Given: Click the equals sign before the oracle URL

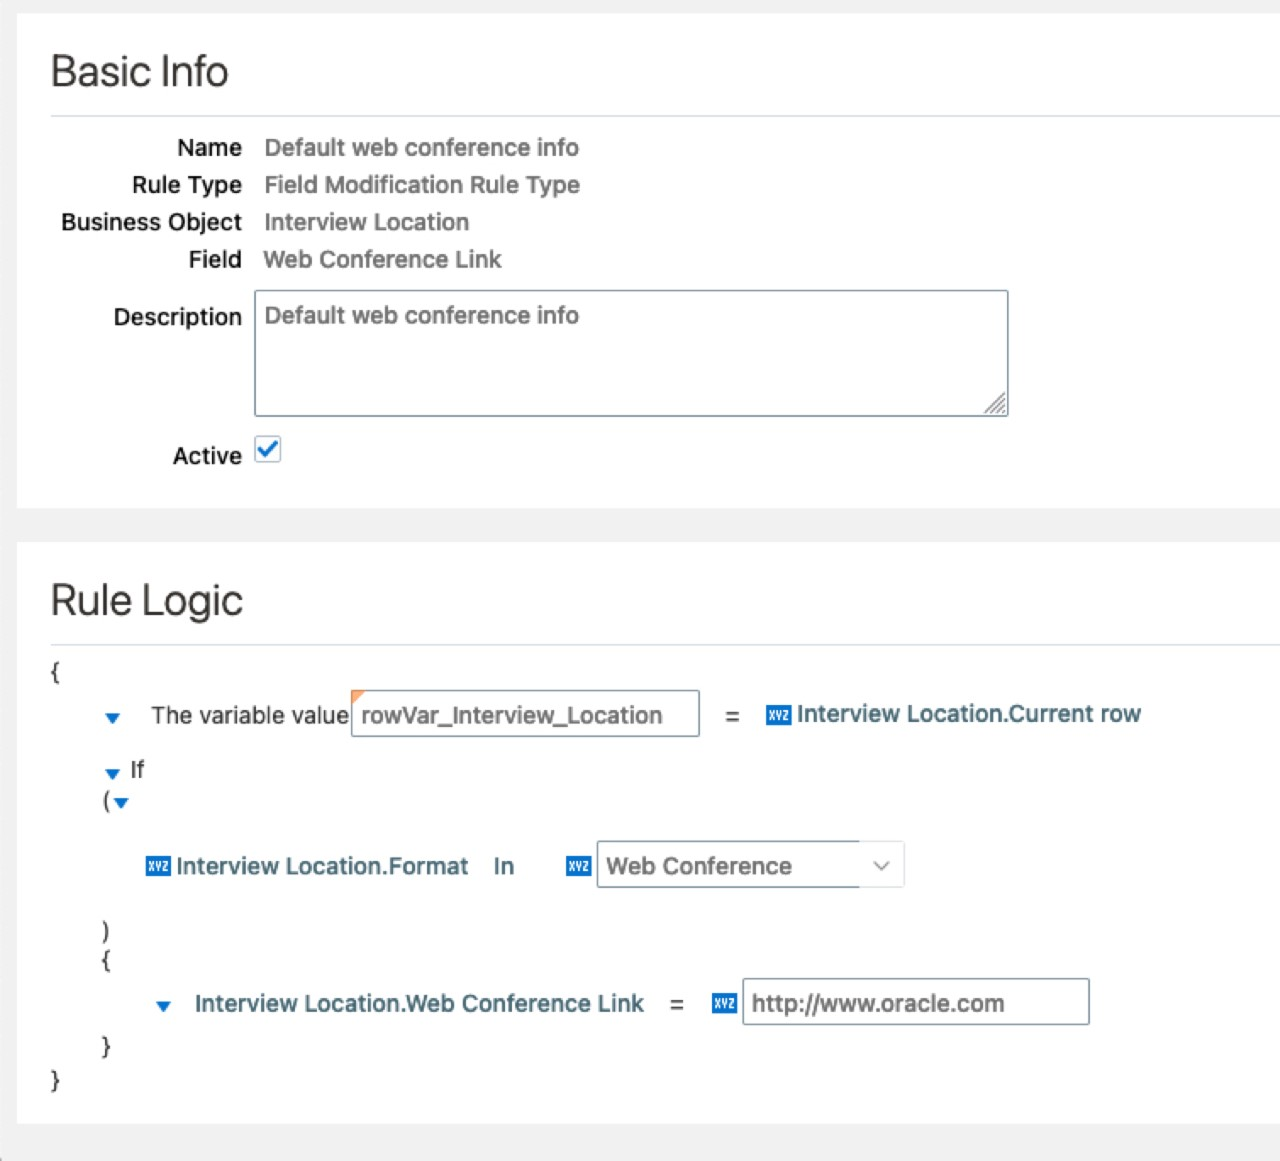Looking at the screenshot, I should 677,1004.
